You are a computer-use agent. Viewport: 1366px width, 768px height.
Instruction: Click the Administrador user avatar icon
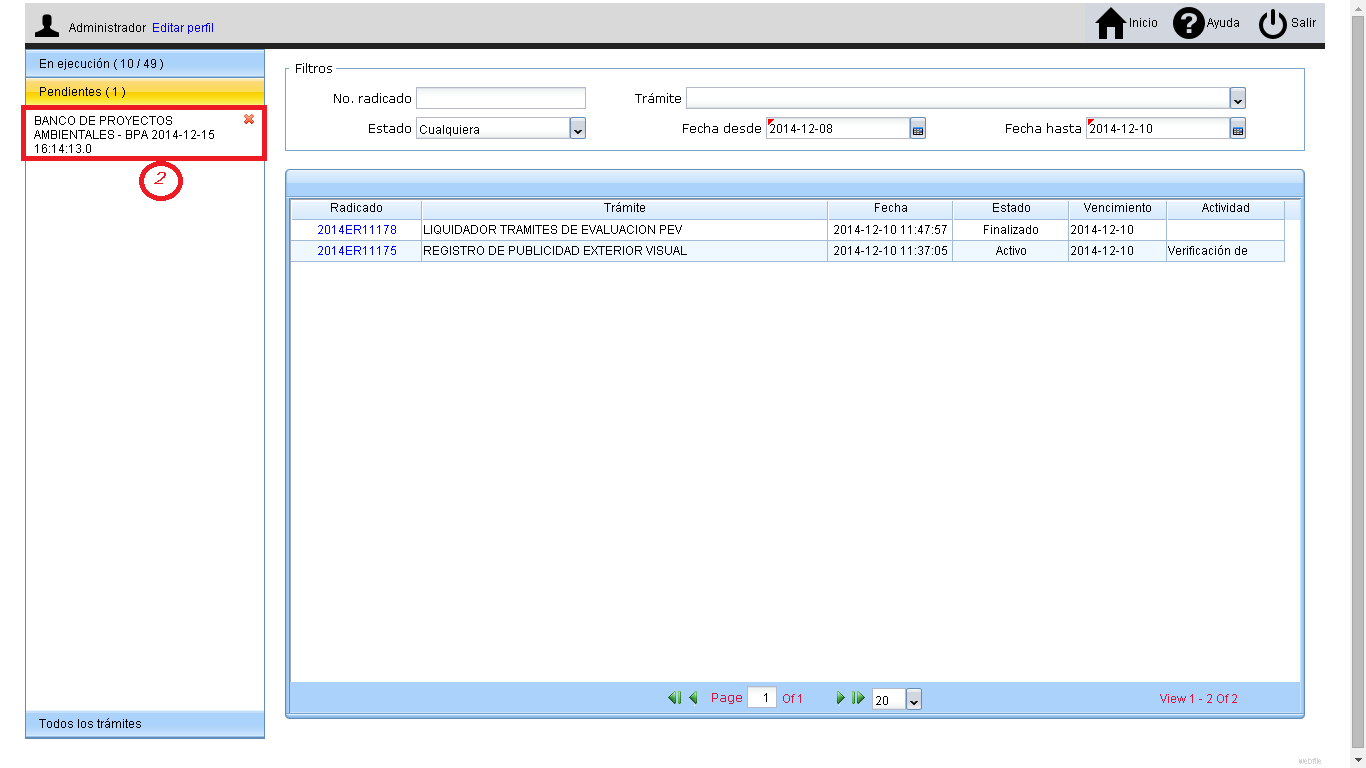coord(47,26)
